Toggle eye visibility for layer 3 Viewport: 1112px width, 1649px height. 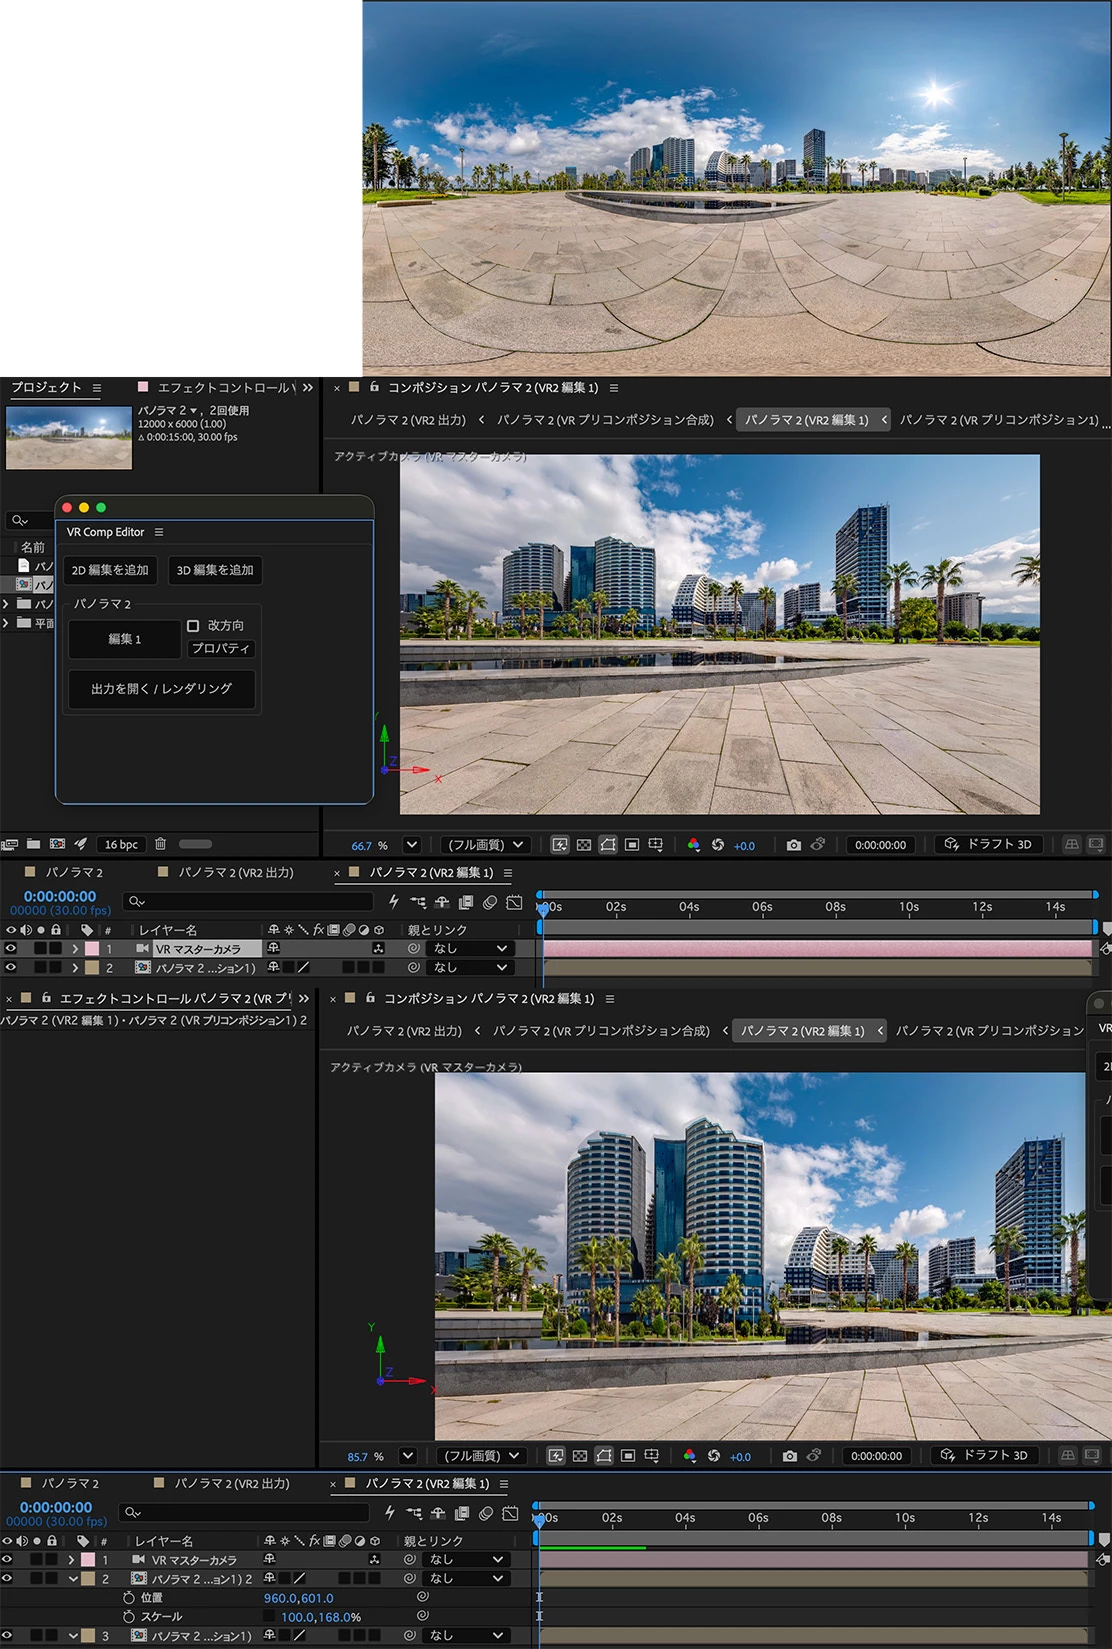coord(8,1635)
